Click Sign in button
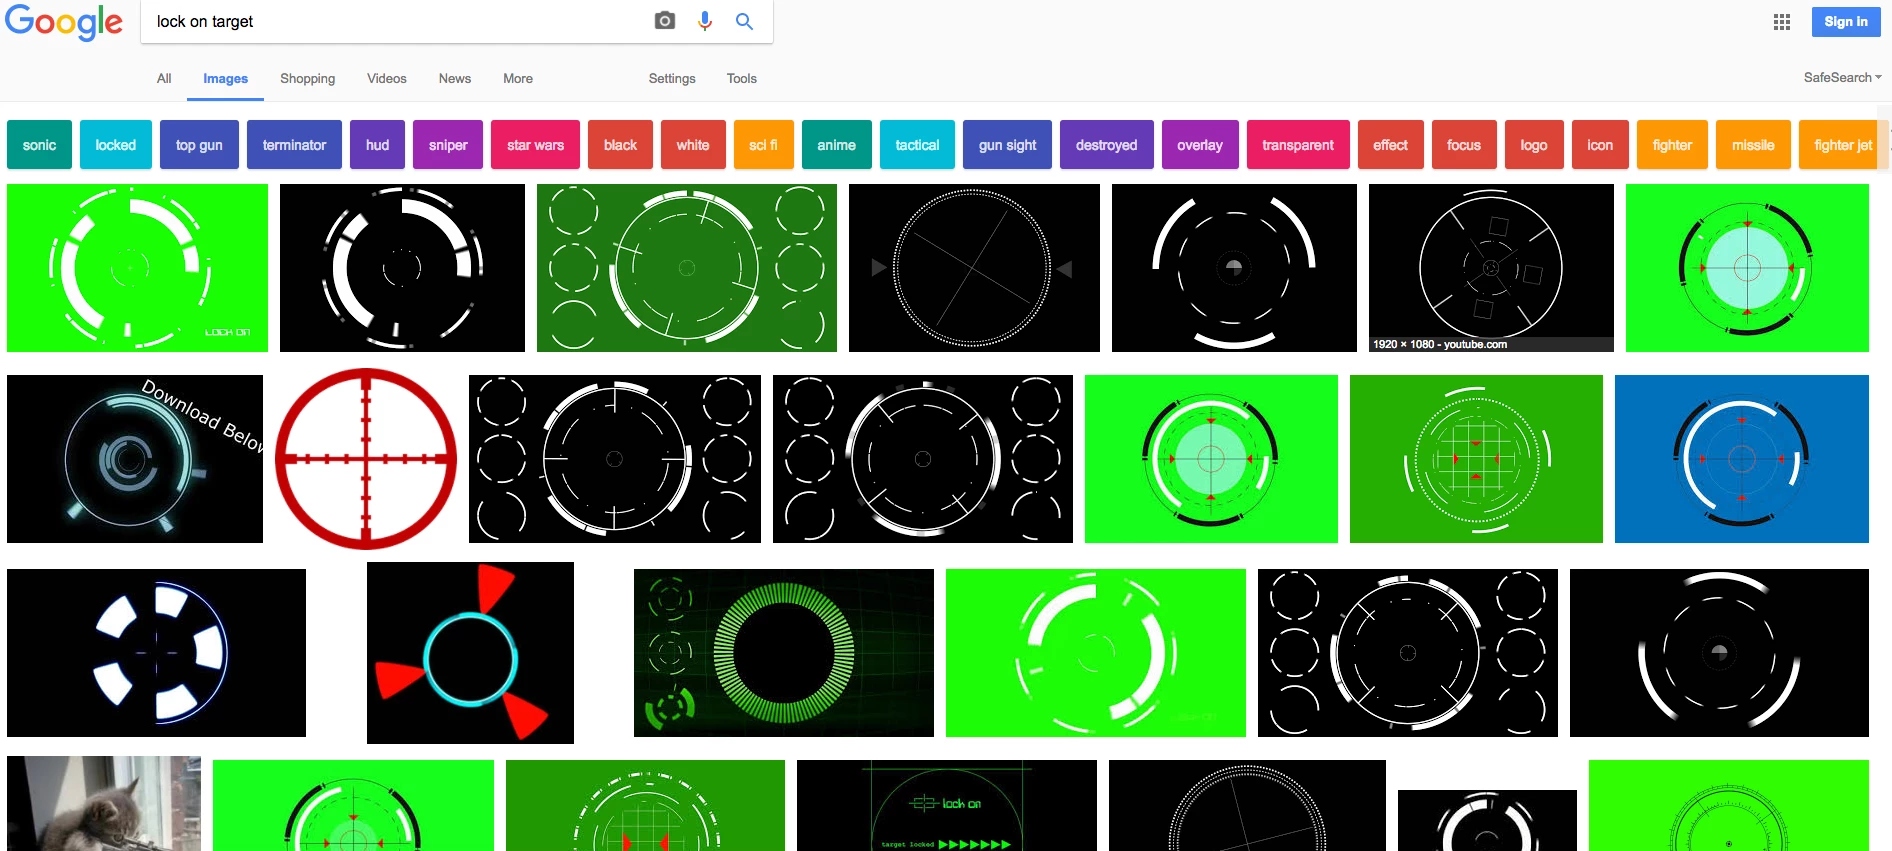This screenshot has width=1892, height=851. [1846, 22]
